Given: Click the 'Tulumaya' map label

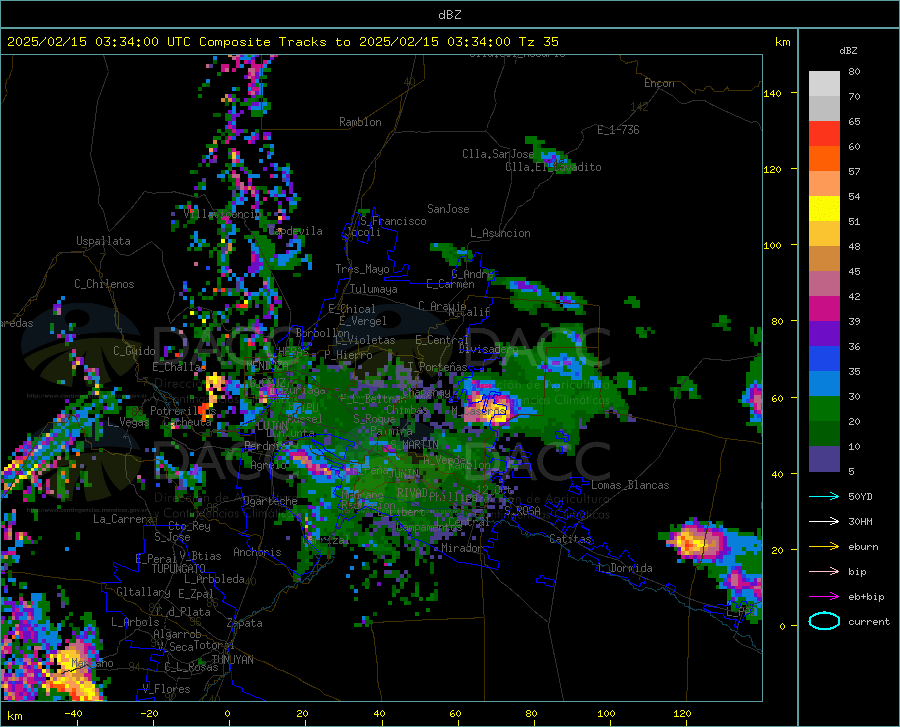Looking at the screenshot, I should 374,289.
